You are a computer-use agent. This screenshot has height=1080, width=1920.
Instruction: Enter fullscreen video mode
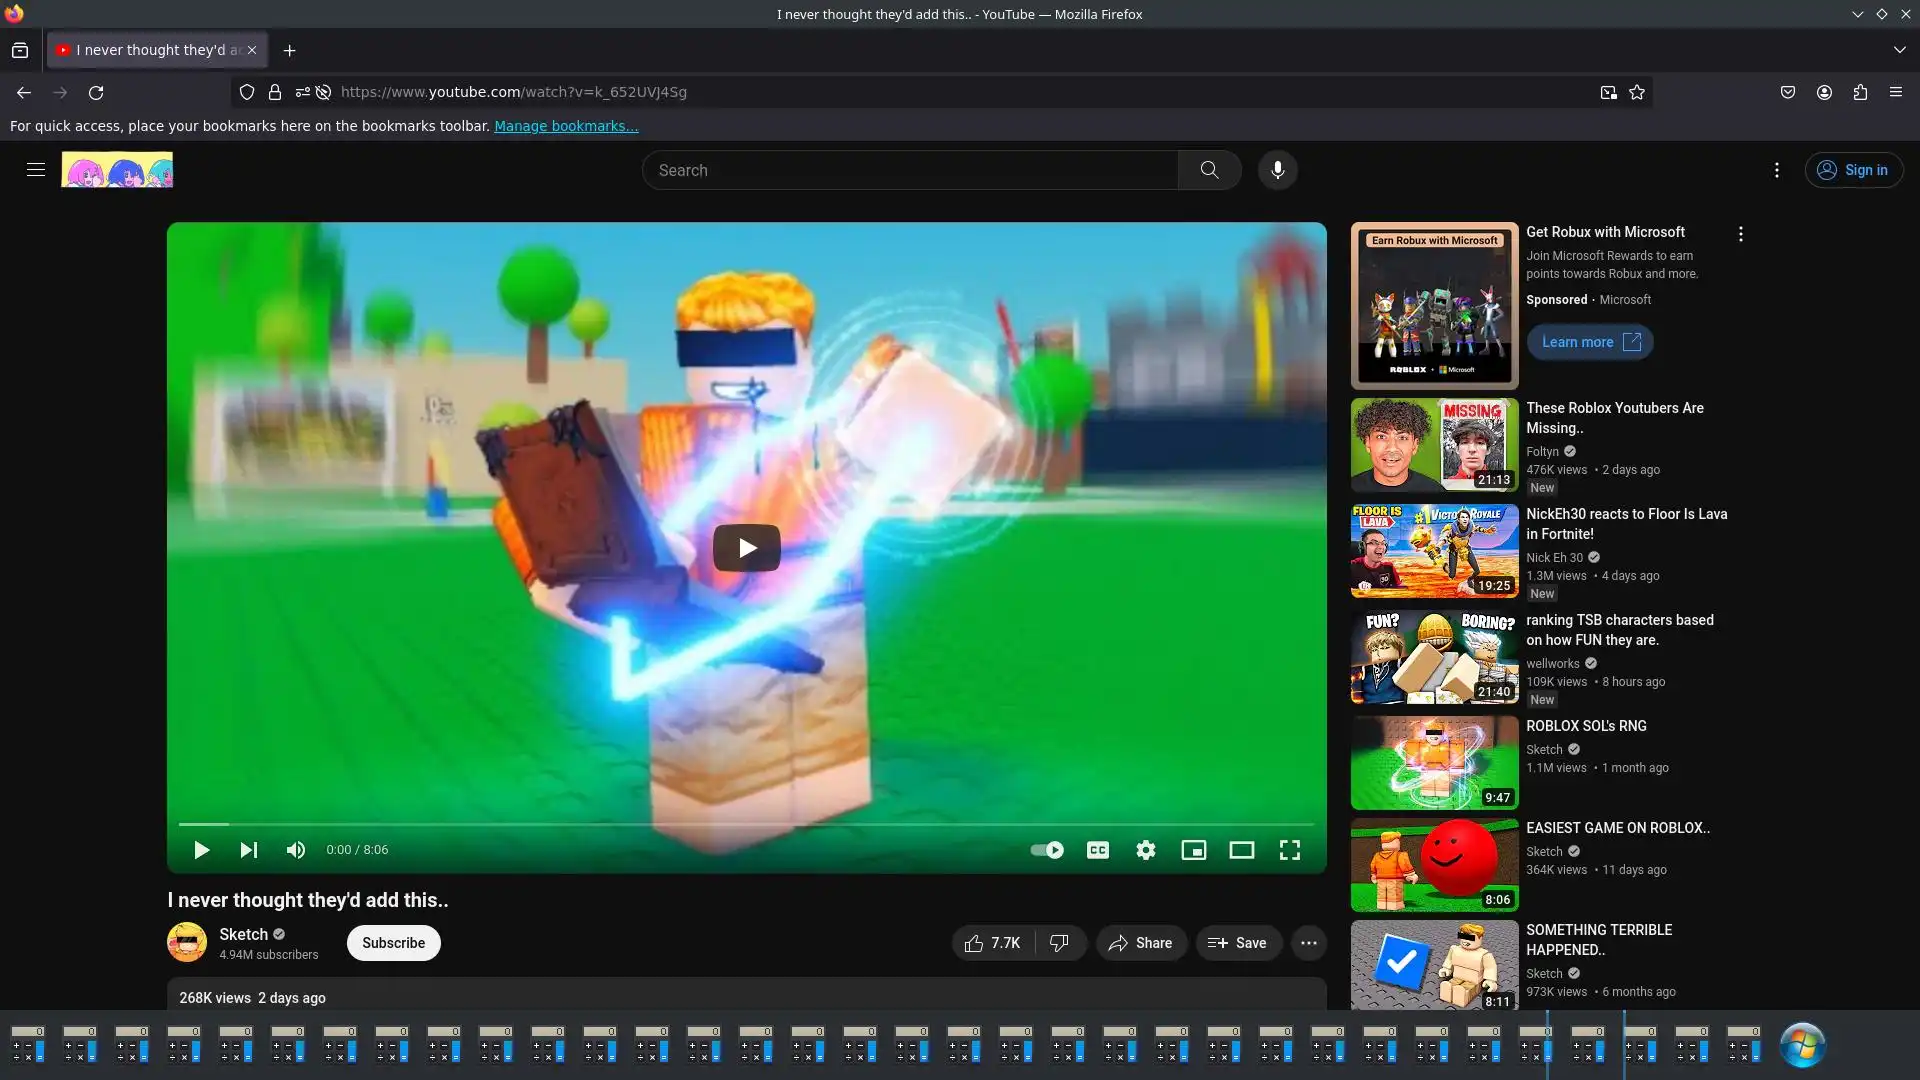click(x=1290, y=850)
